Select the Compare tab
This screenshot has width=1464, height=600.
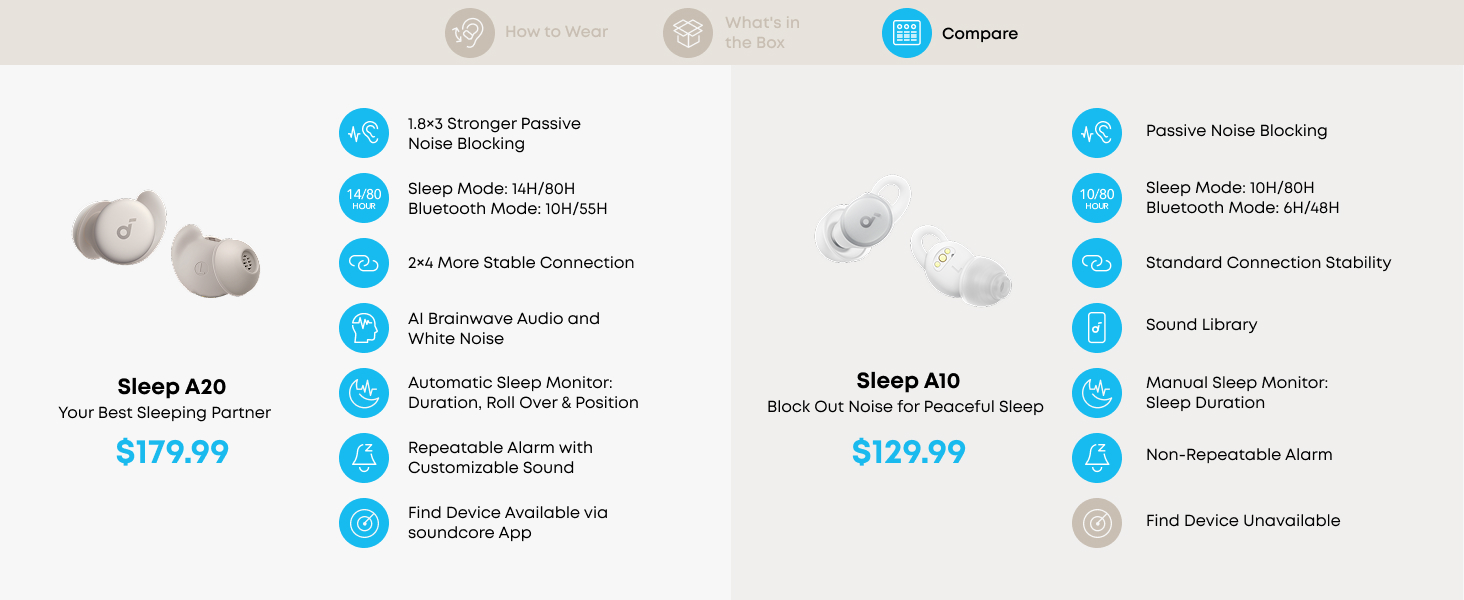pos(978,33)
